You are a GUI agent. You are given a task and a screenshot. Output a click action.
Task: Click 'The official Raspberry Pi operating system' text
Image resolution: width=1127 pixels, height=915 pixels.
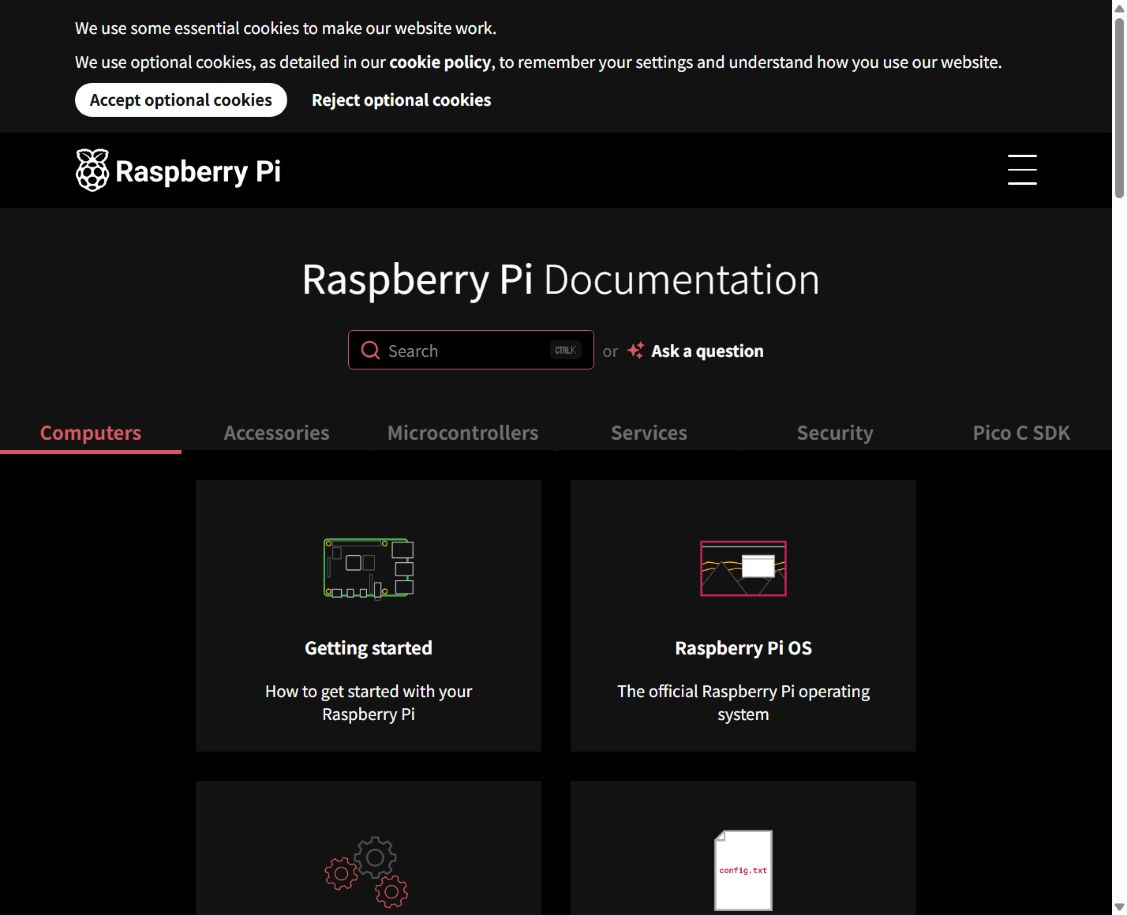pyautogui.click(x=743, y=702)
